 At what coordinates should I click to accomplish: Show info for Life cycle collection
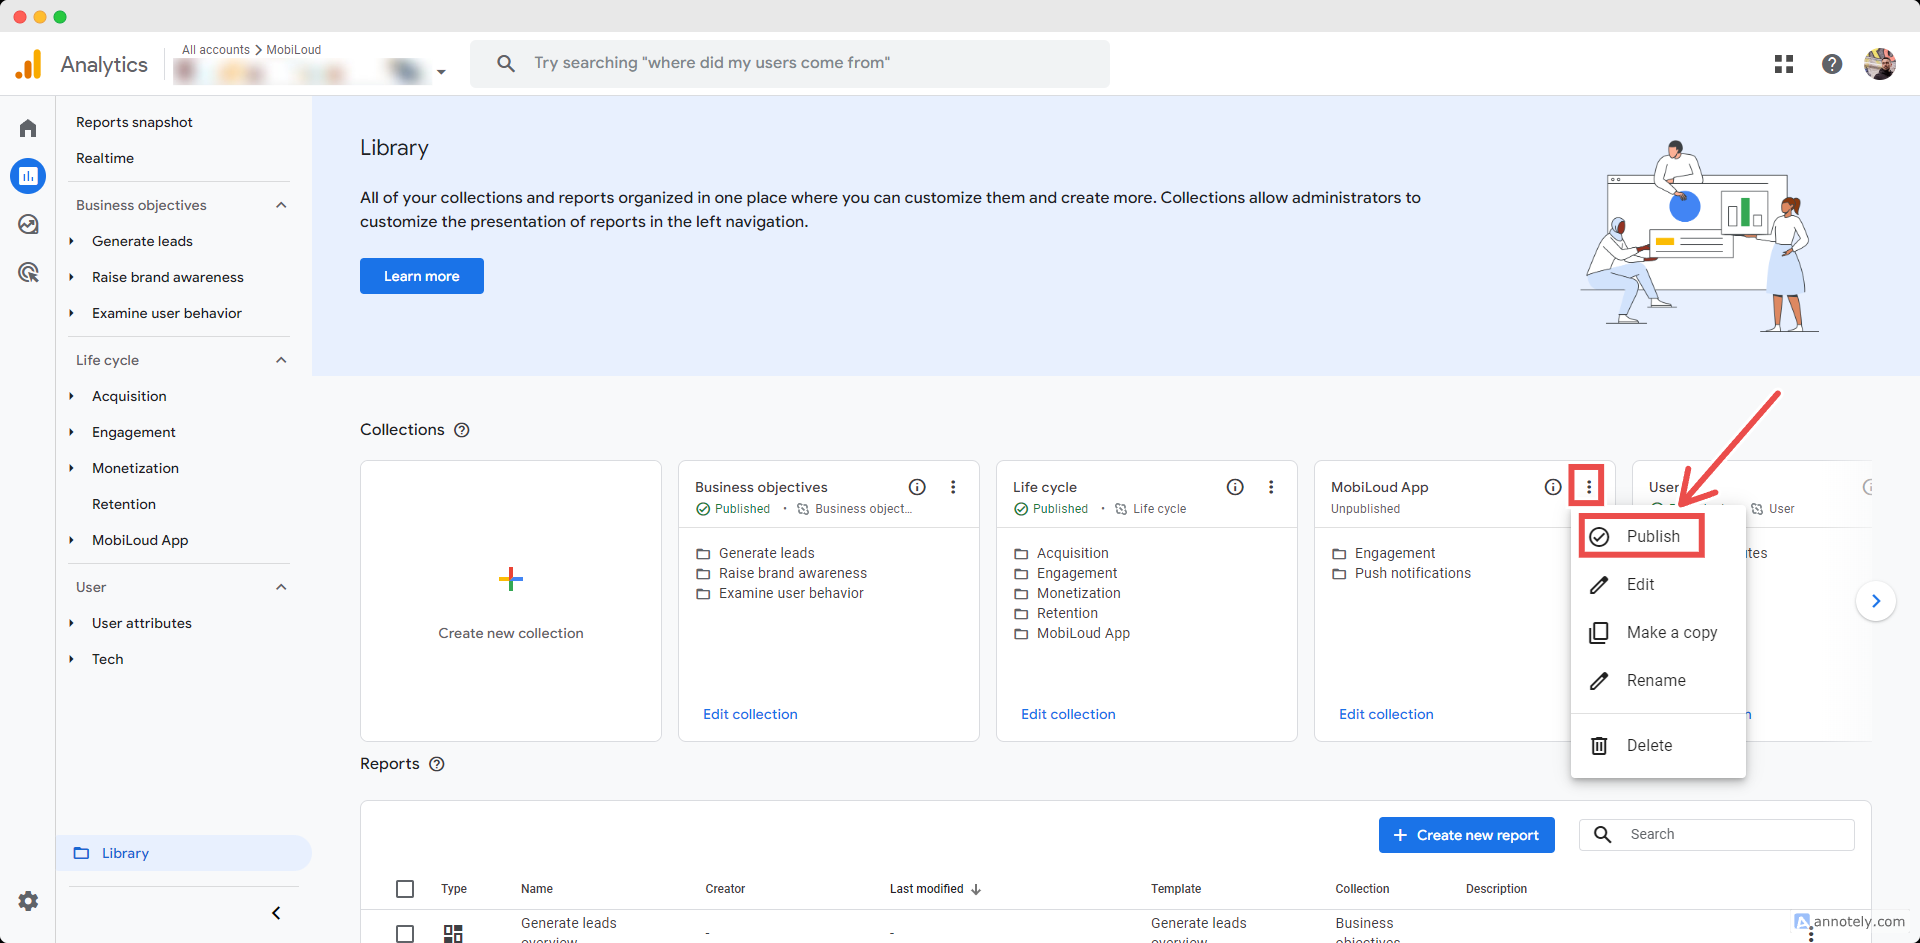pos(1235,487)
